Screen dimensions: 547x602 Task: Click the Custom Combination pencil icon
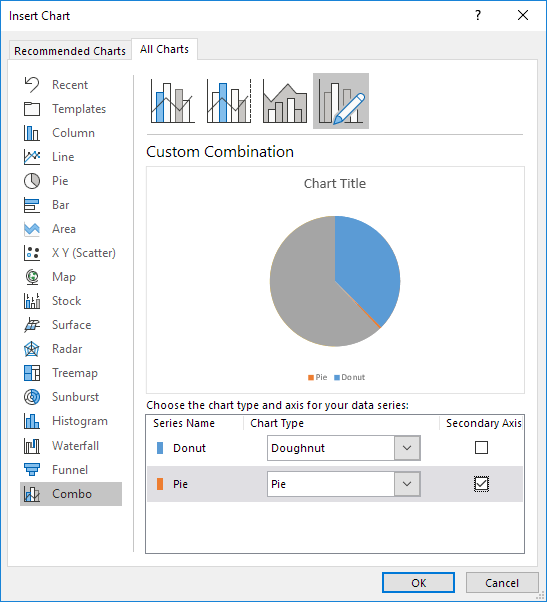[x=341, y=101]
